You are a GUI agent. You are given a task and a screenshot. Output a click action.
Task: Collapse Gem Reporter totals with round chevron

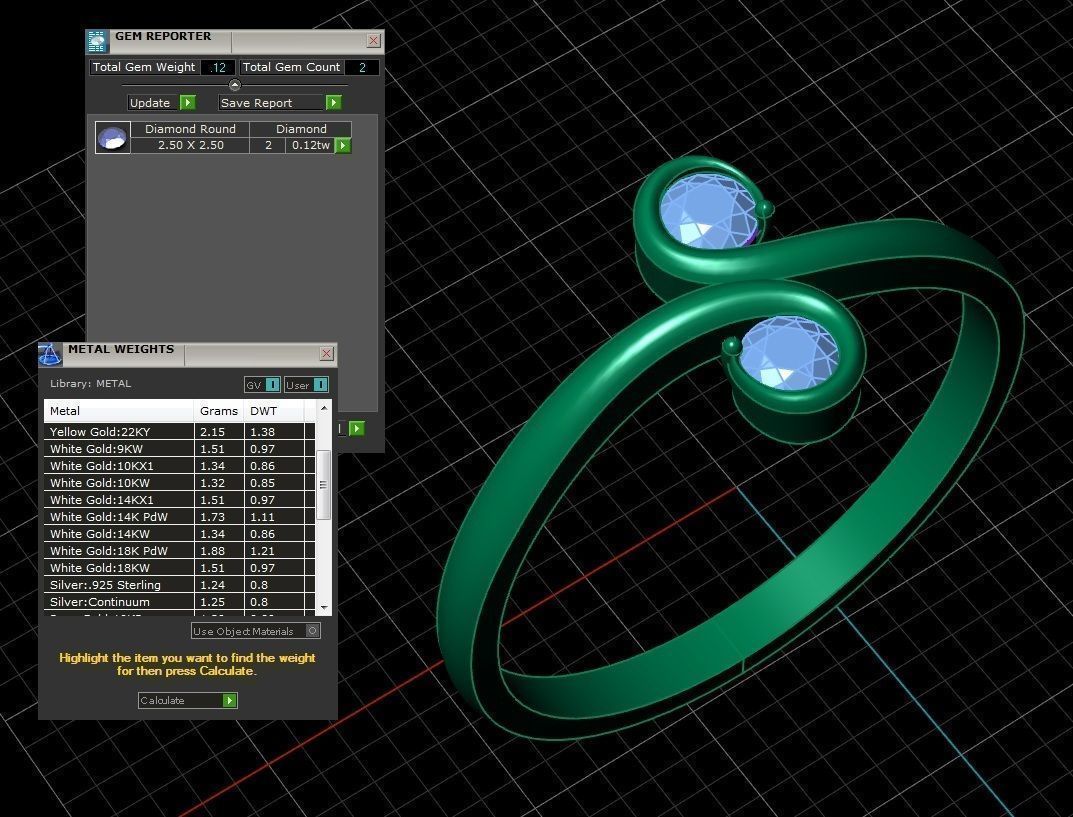click(235, 86)
